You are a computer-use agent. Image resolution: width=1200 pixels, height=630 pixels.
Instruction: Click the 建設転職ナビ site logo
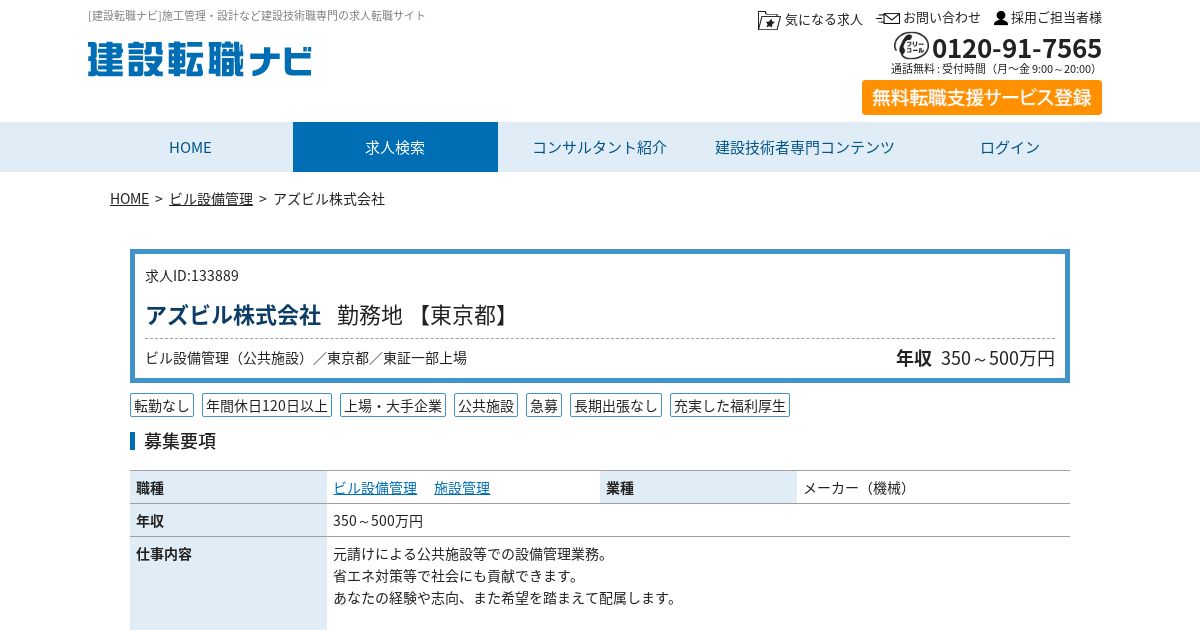200,60
